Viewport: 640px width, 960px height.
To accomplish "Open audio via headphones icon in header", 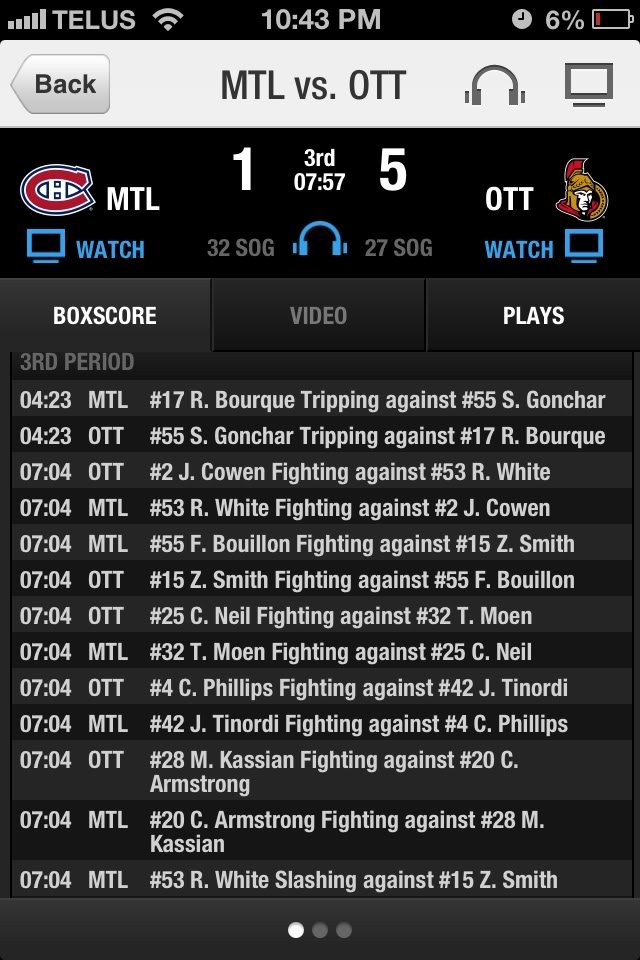I will click(x=494, y=84).
